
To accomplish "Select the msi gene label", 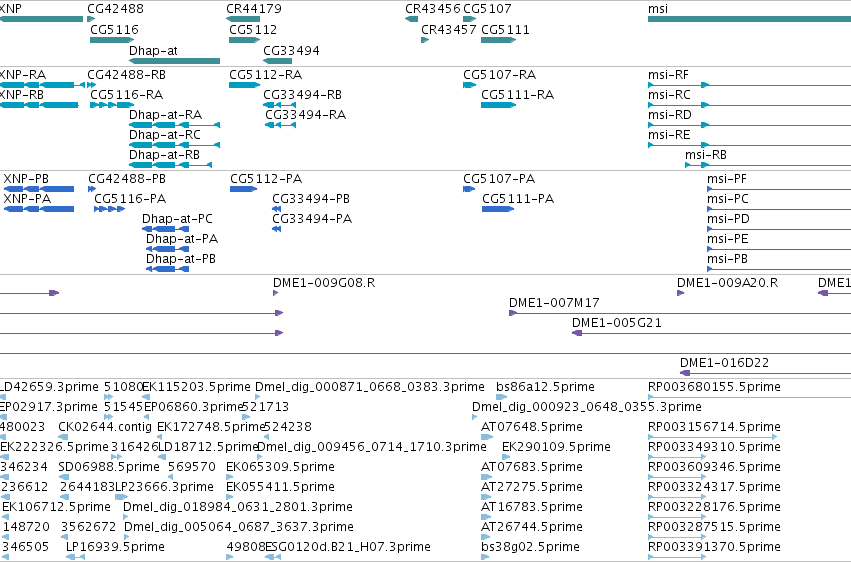I will point(658,9).
